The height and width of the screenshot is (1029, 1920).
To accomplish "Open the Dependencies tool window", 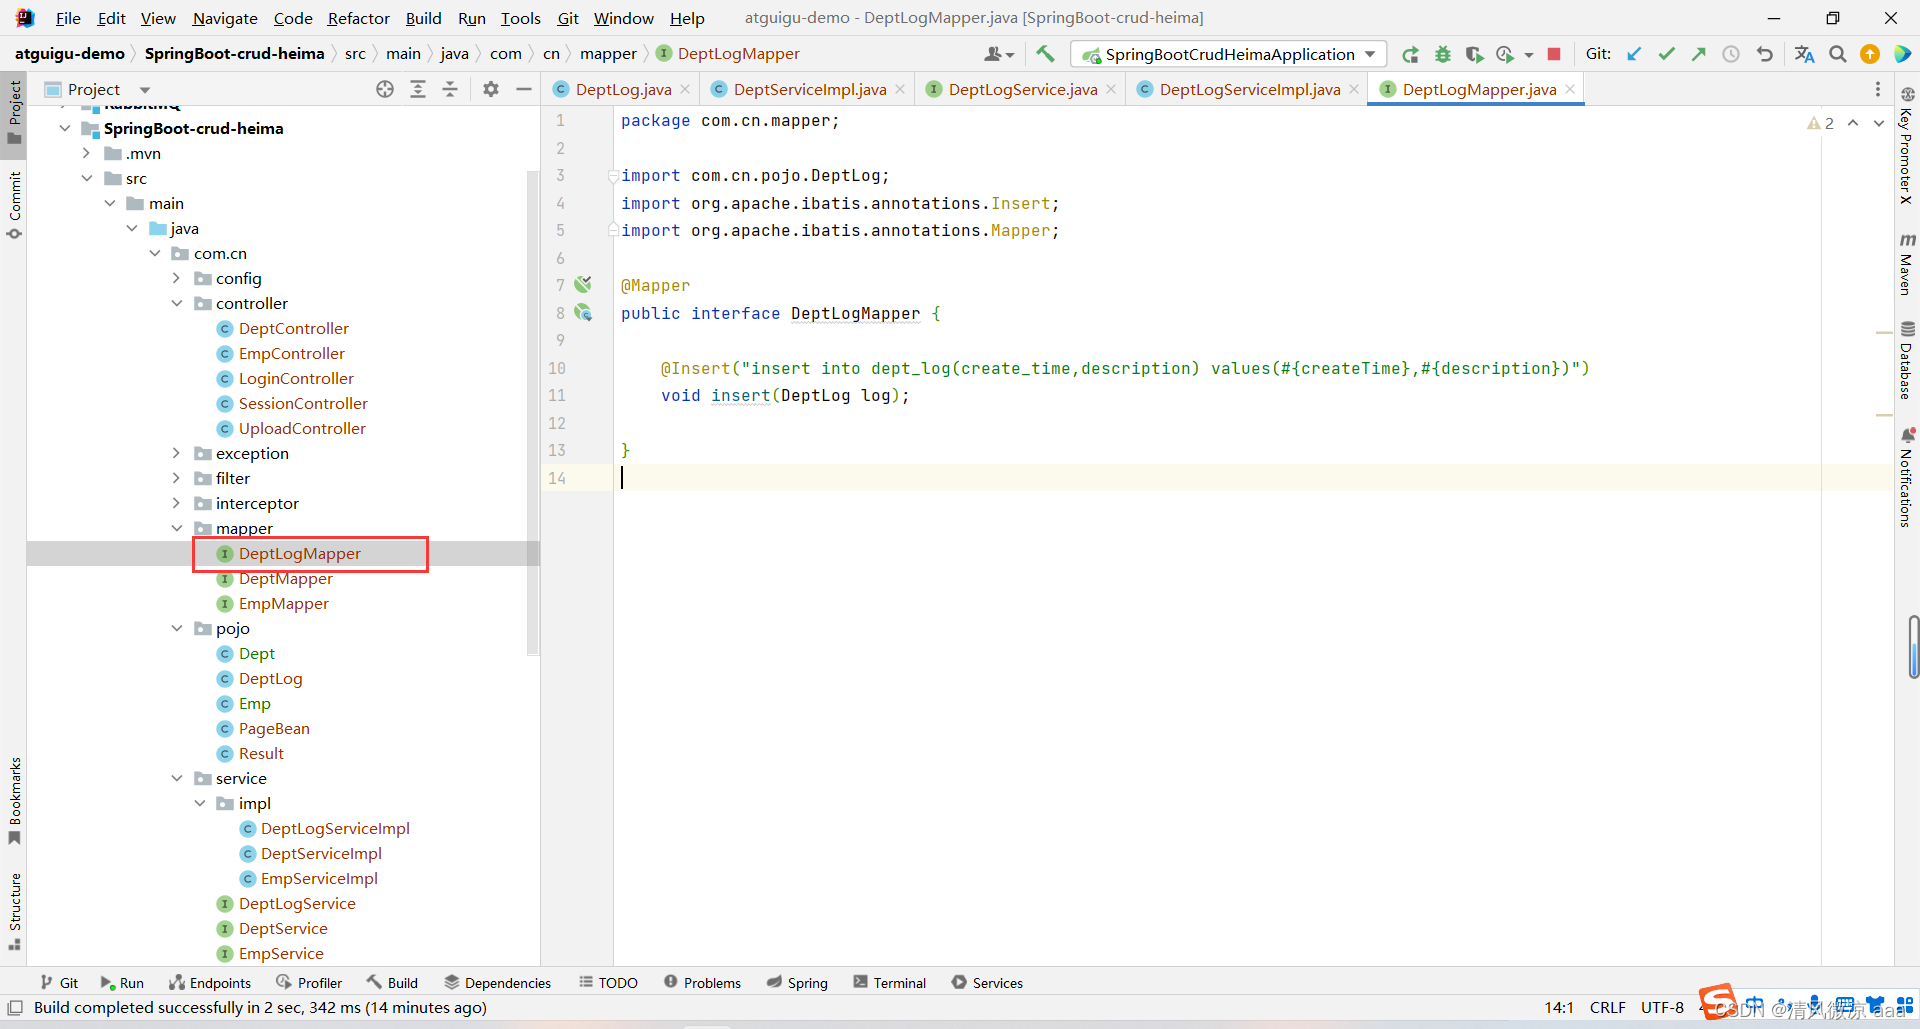I will click(x=497, y=983).
